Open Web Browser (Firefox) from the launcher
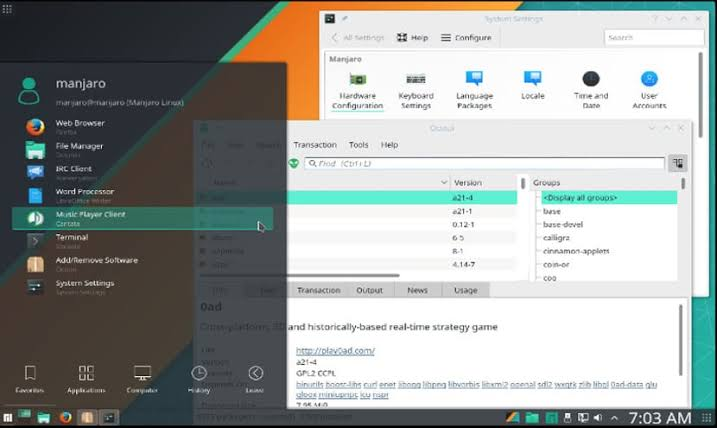This screenshot has width=717, height=428. (x=143, y=127)
